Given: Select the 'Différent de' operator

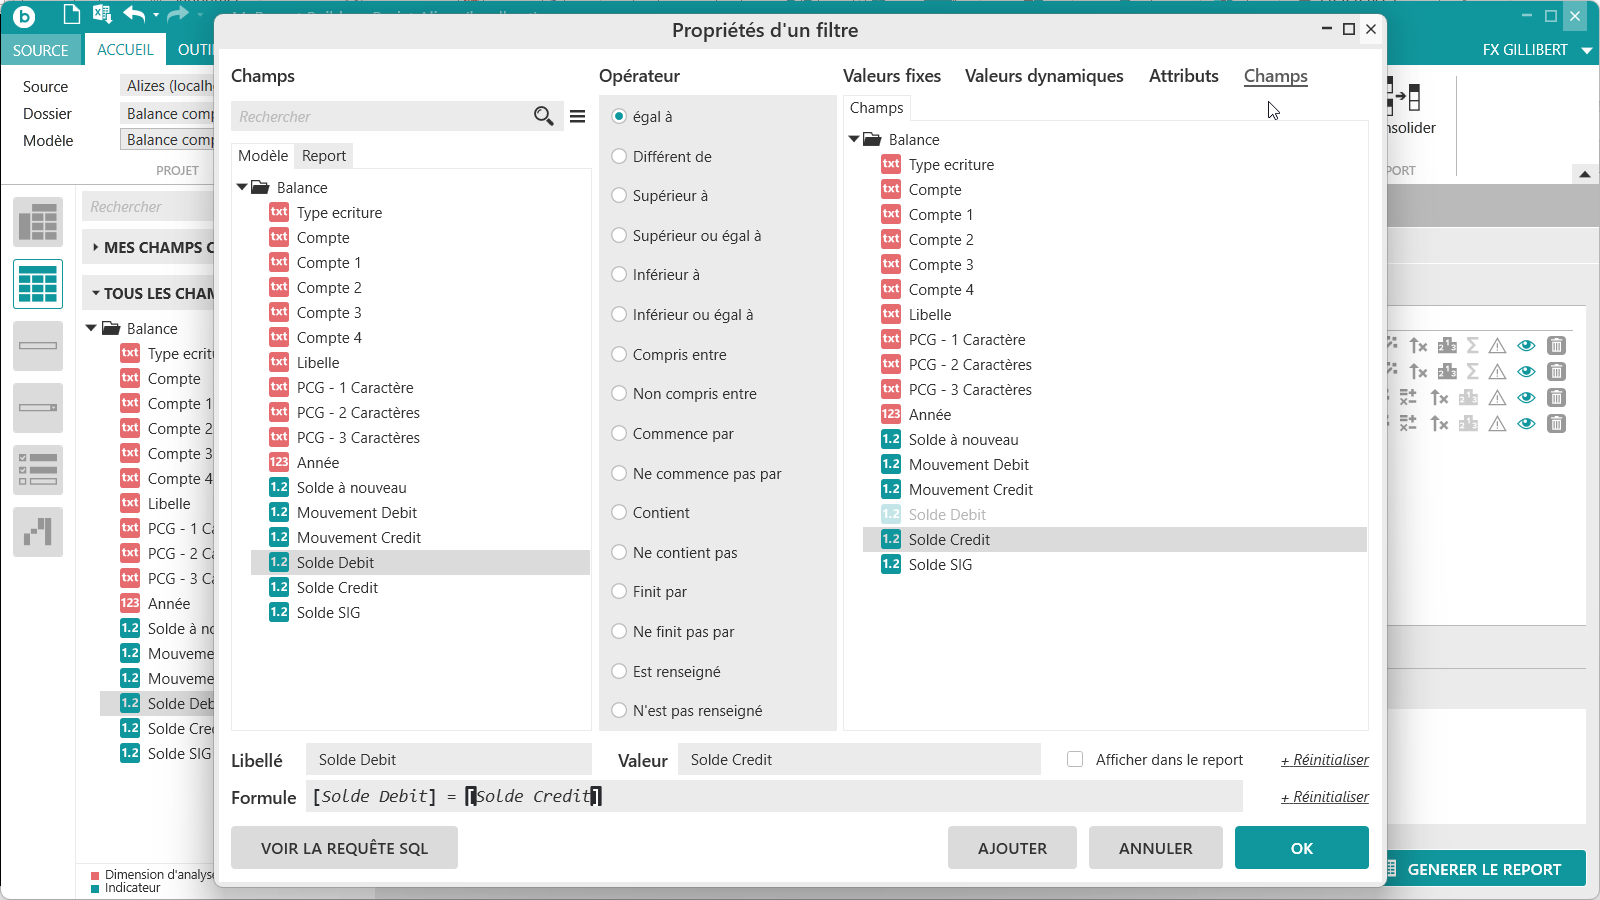Looking at the screenshot, I should click(x=619, y=157).
